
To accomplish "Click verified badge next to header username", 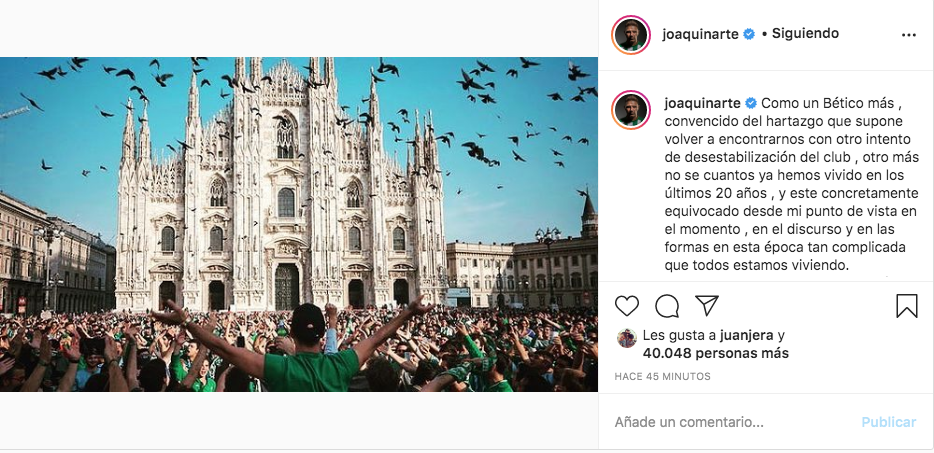I will pos(749,34).
